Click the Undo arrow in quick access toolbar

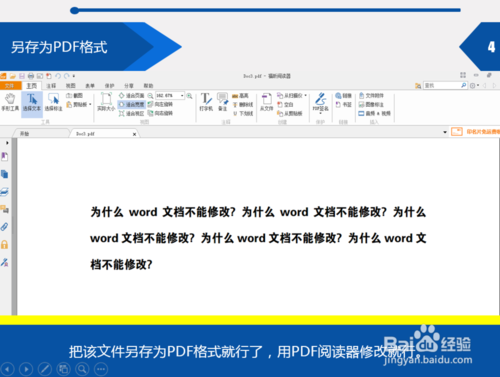58,76
